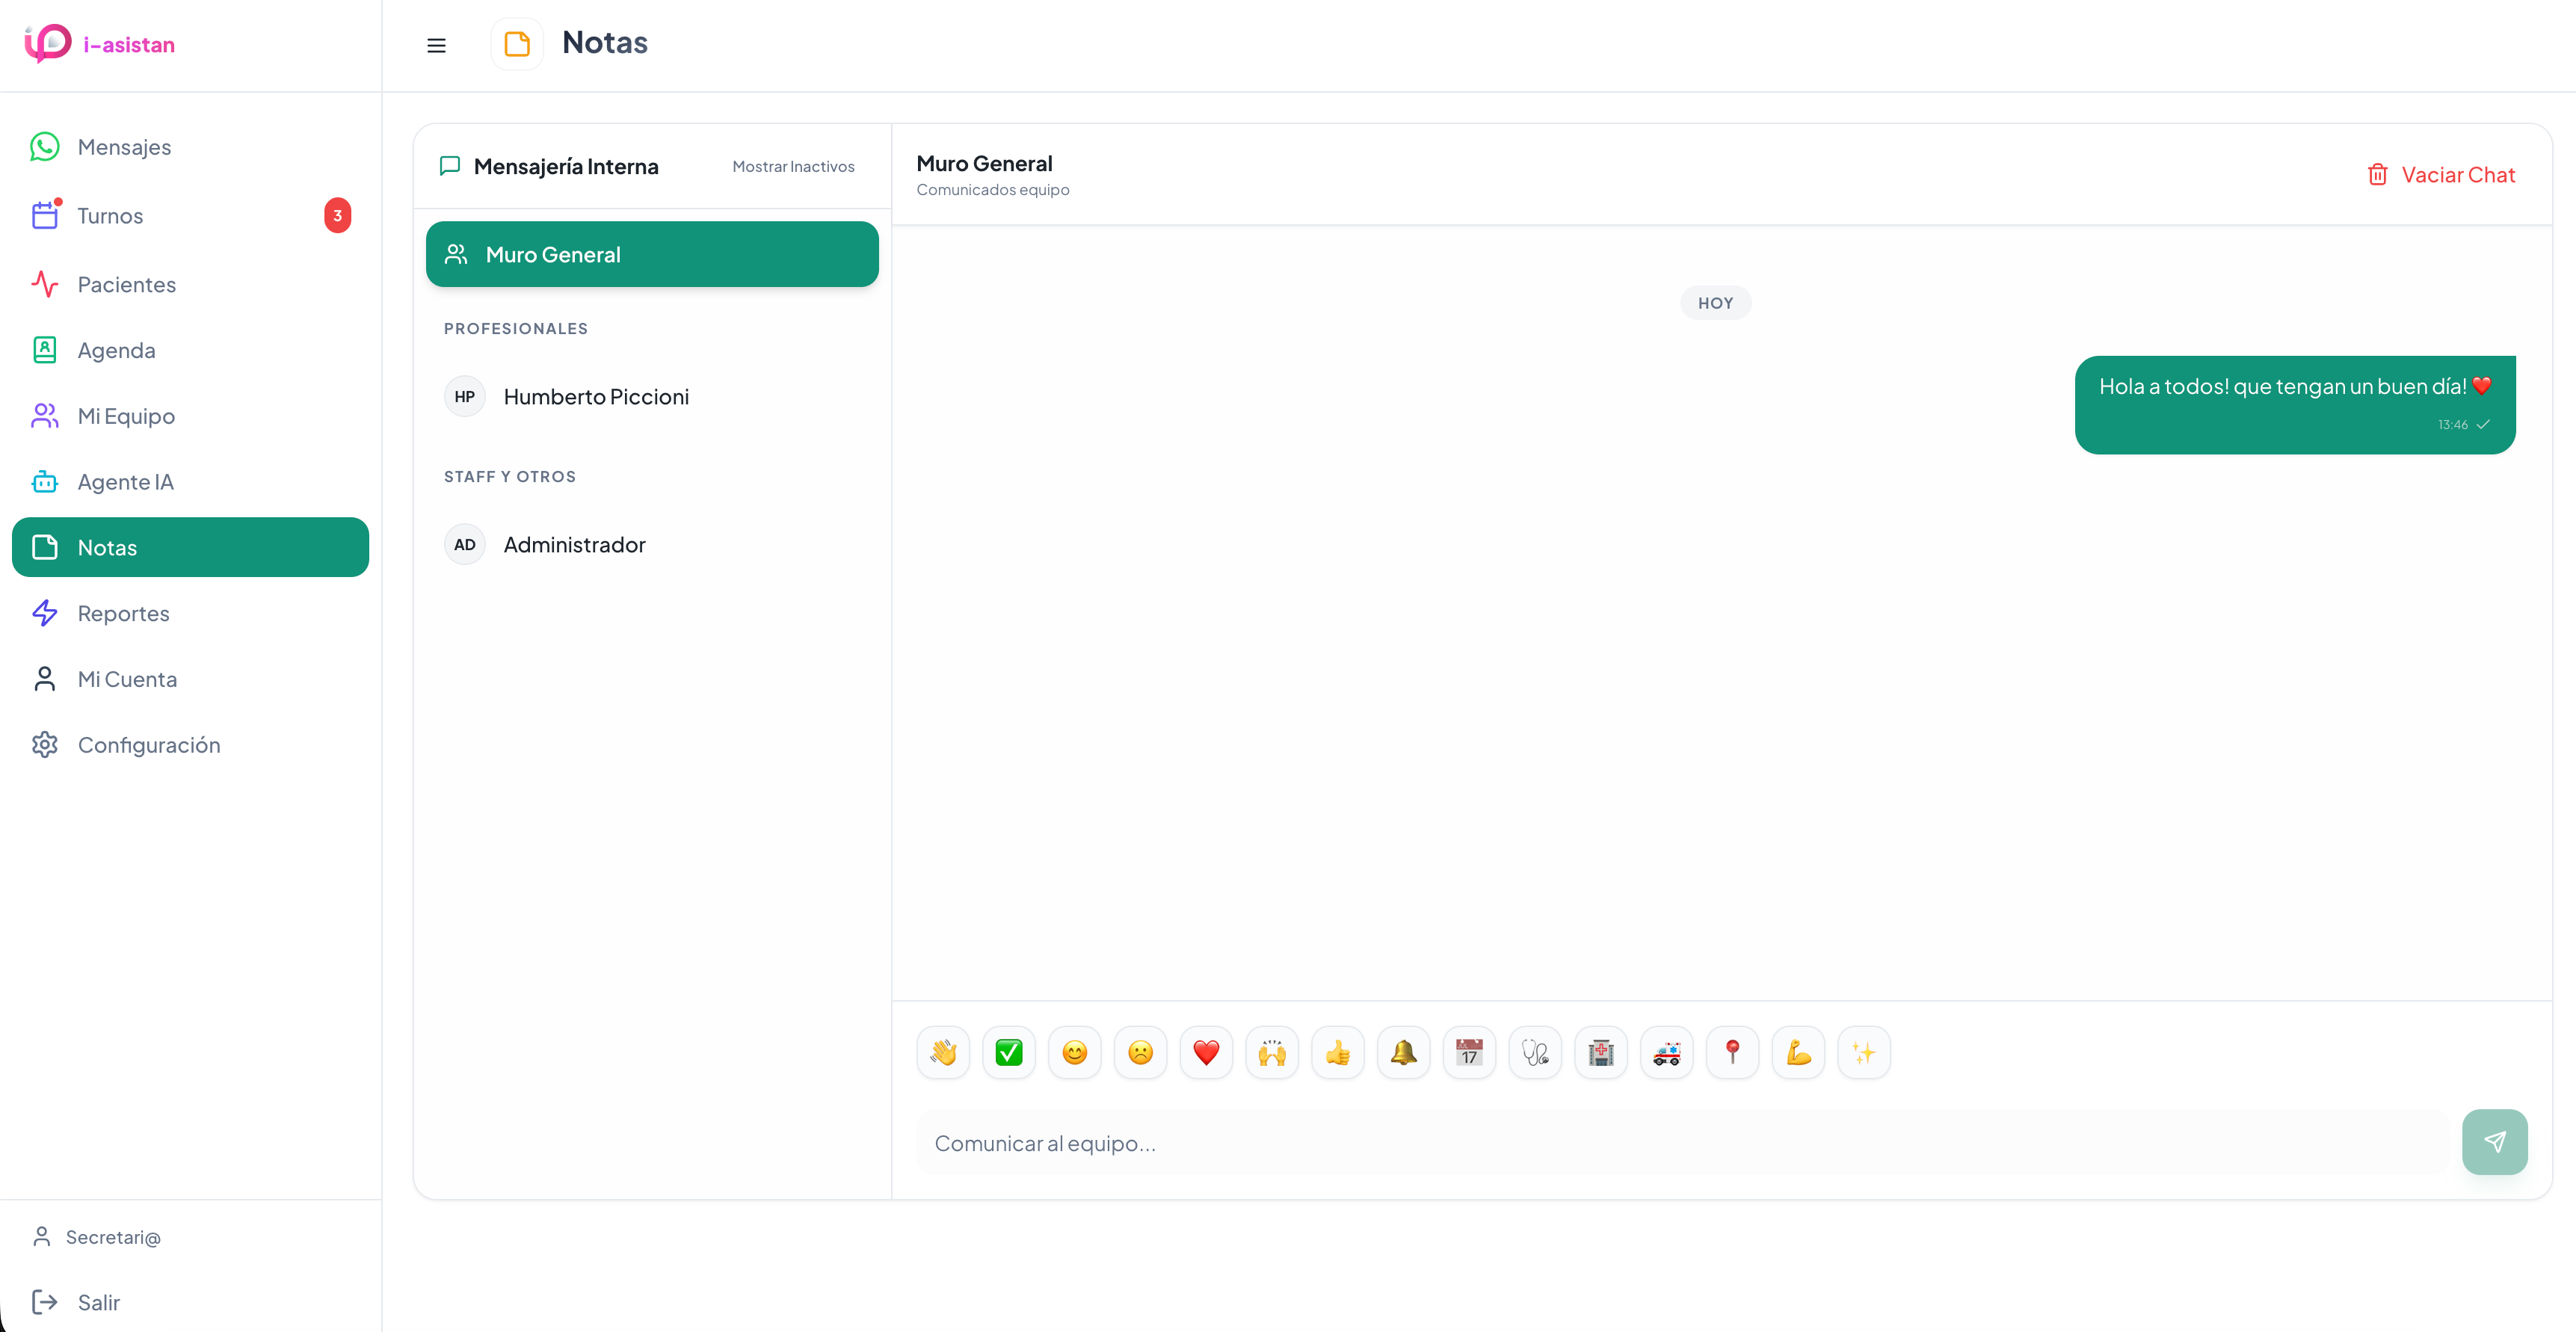Open Agente IA section
Viewport: 2576px width, 1332px height.
pos(190,482)
